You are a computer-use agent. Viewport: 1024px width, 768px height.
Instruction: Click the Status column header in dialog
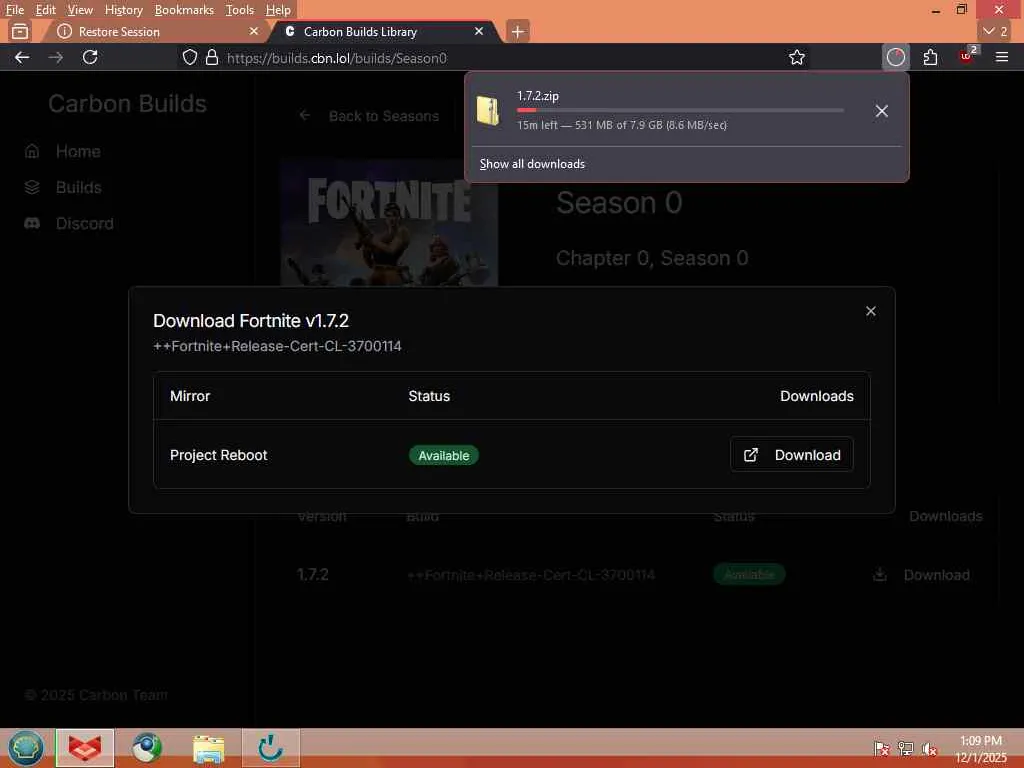pos(429,396)
